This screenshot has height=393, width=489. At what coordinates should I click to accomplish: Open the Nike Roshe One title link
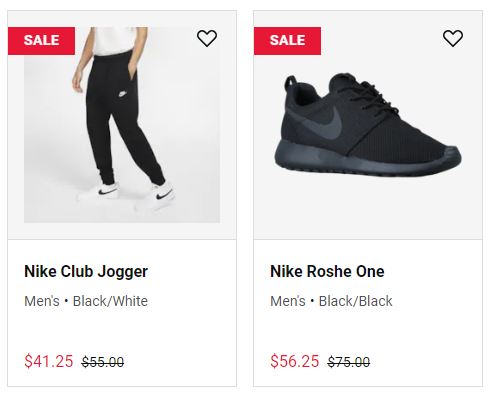[327, 271]
